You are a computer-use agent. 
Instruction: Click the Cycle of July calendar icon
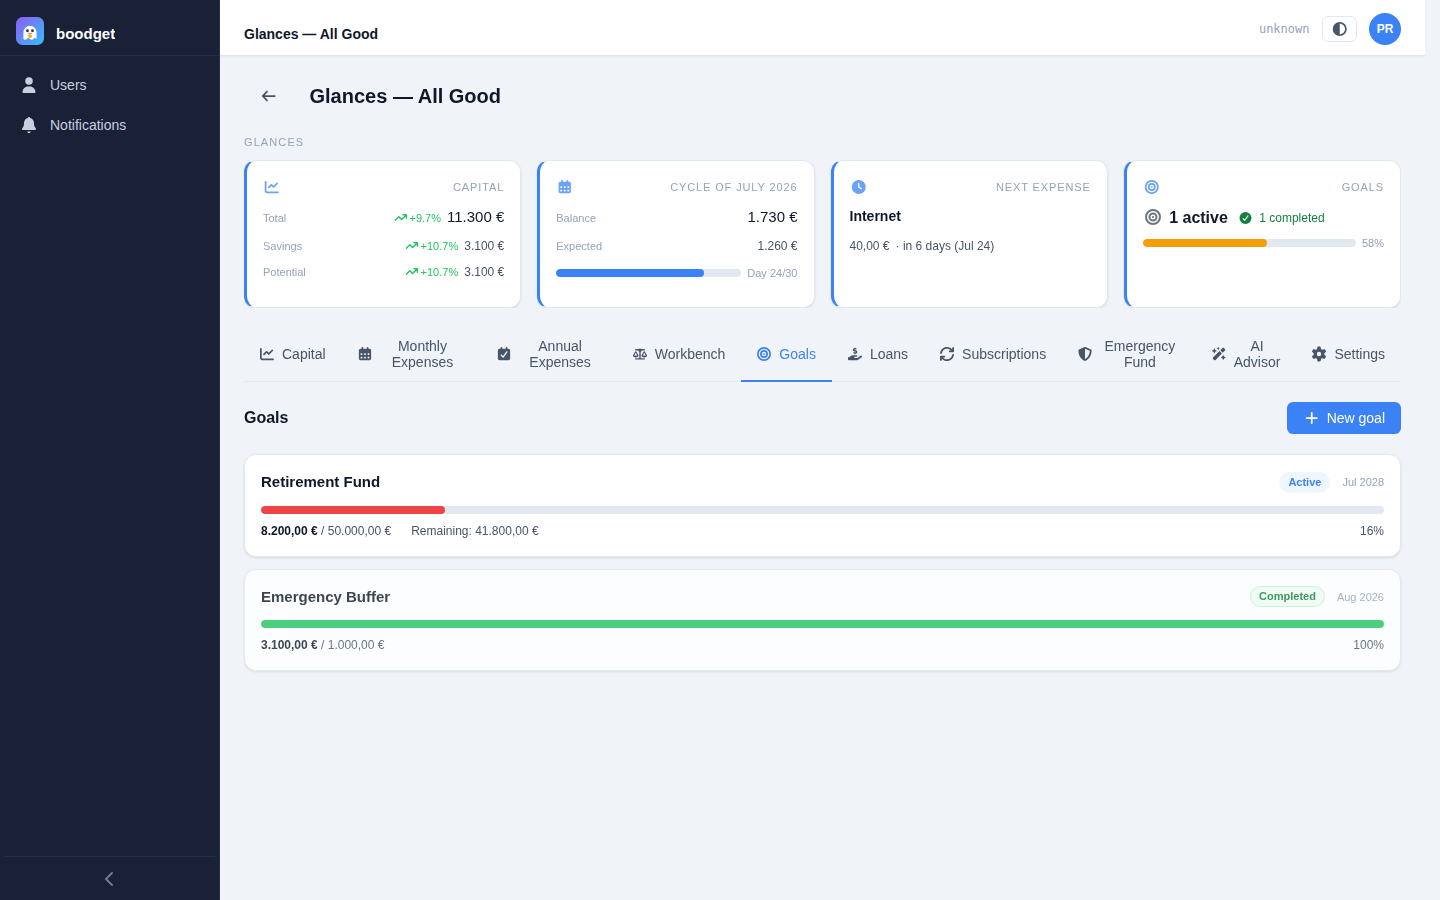[565, 187]
